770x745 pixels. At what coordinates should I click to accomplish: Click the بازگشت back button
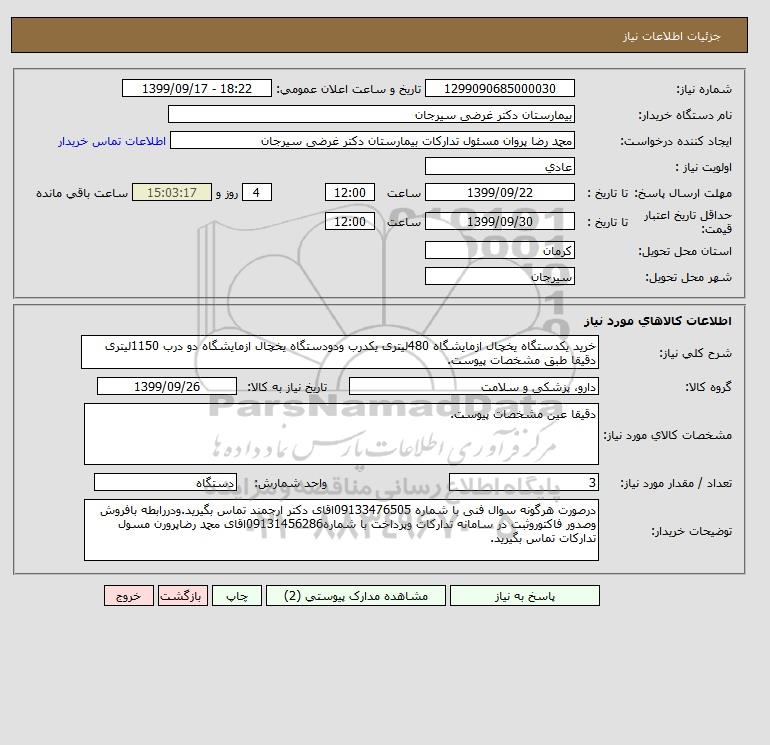[183, 596]
